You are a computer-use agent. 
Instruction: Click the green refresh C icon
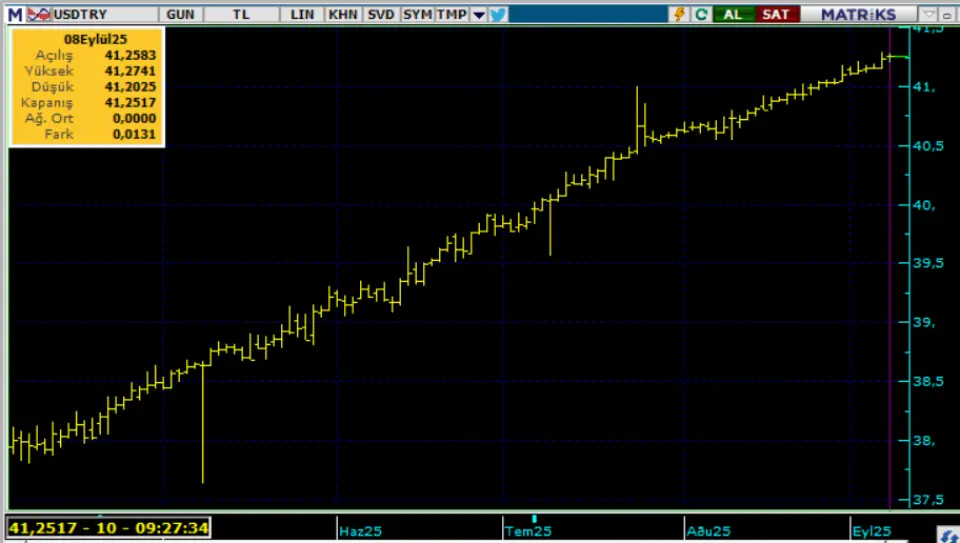[x=701, y=14]
